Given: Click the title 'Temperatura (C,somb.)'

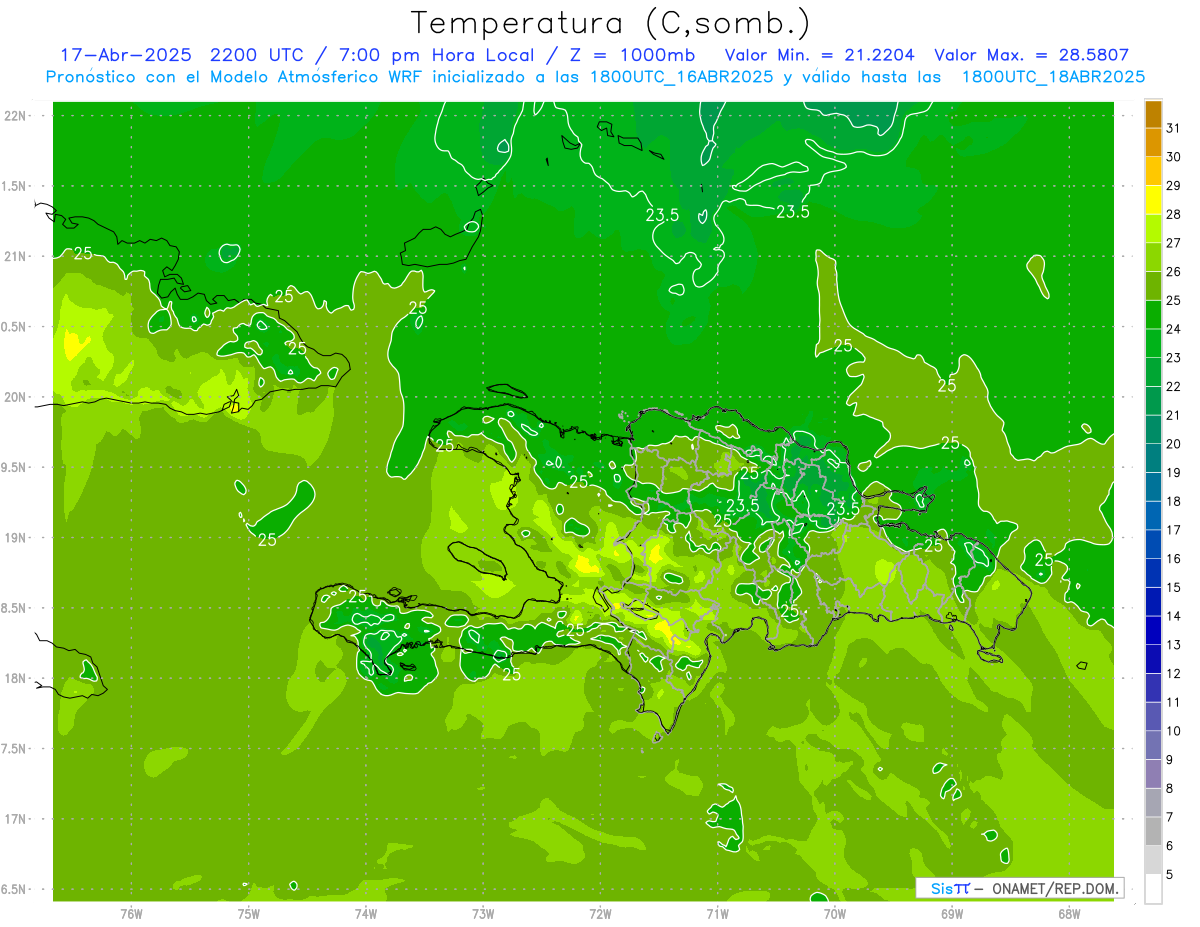Looking at the screenshot, I should pos(611,23).
